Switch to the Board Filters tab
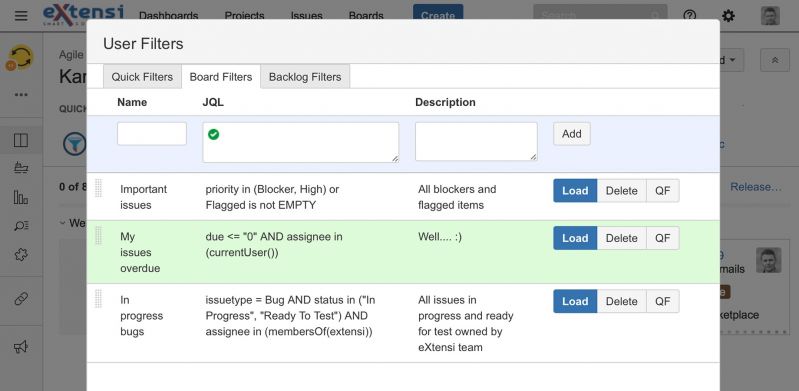The width and height of the screenshot is (799, 391). point(221,77)
